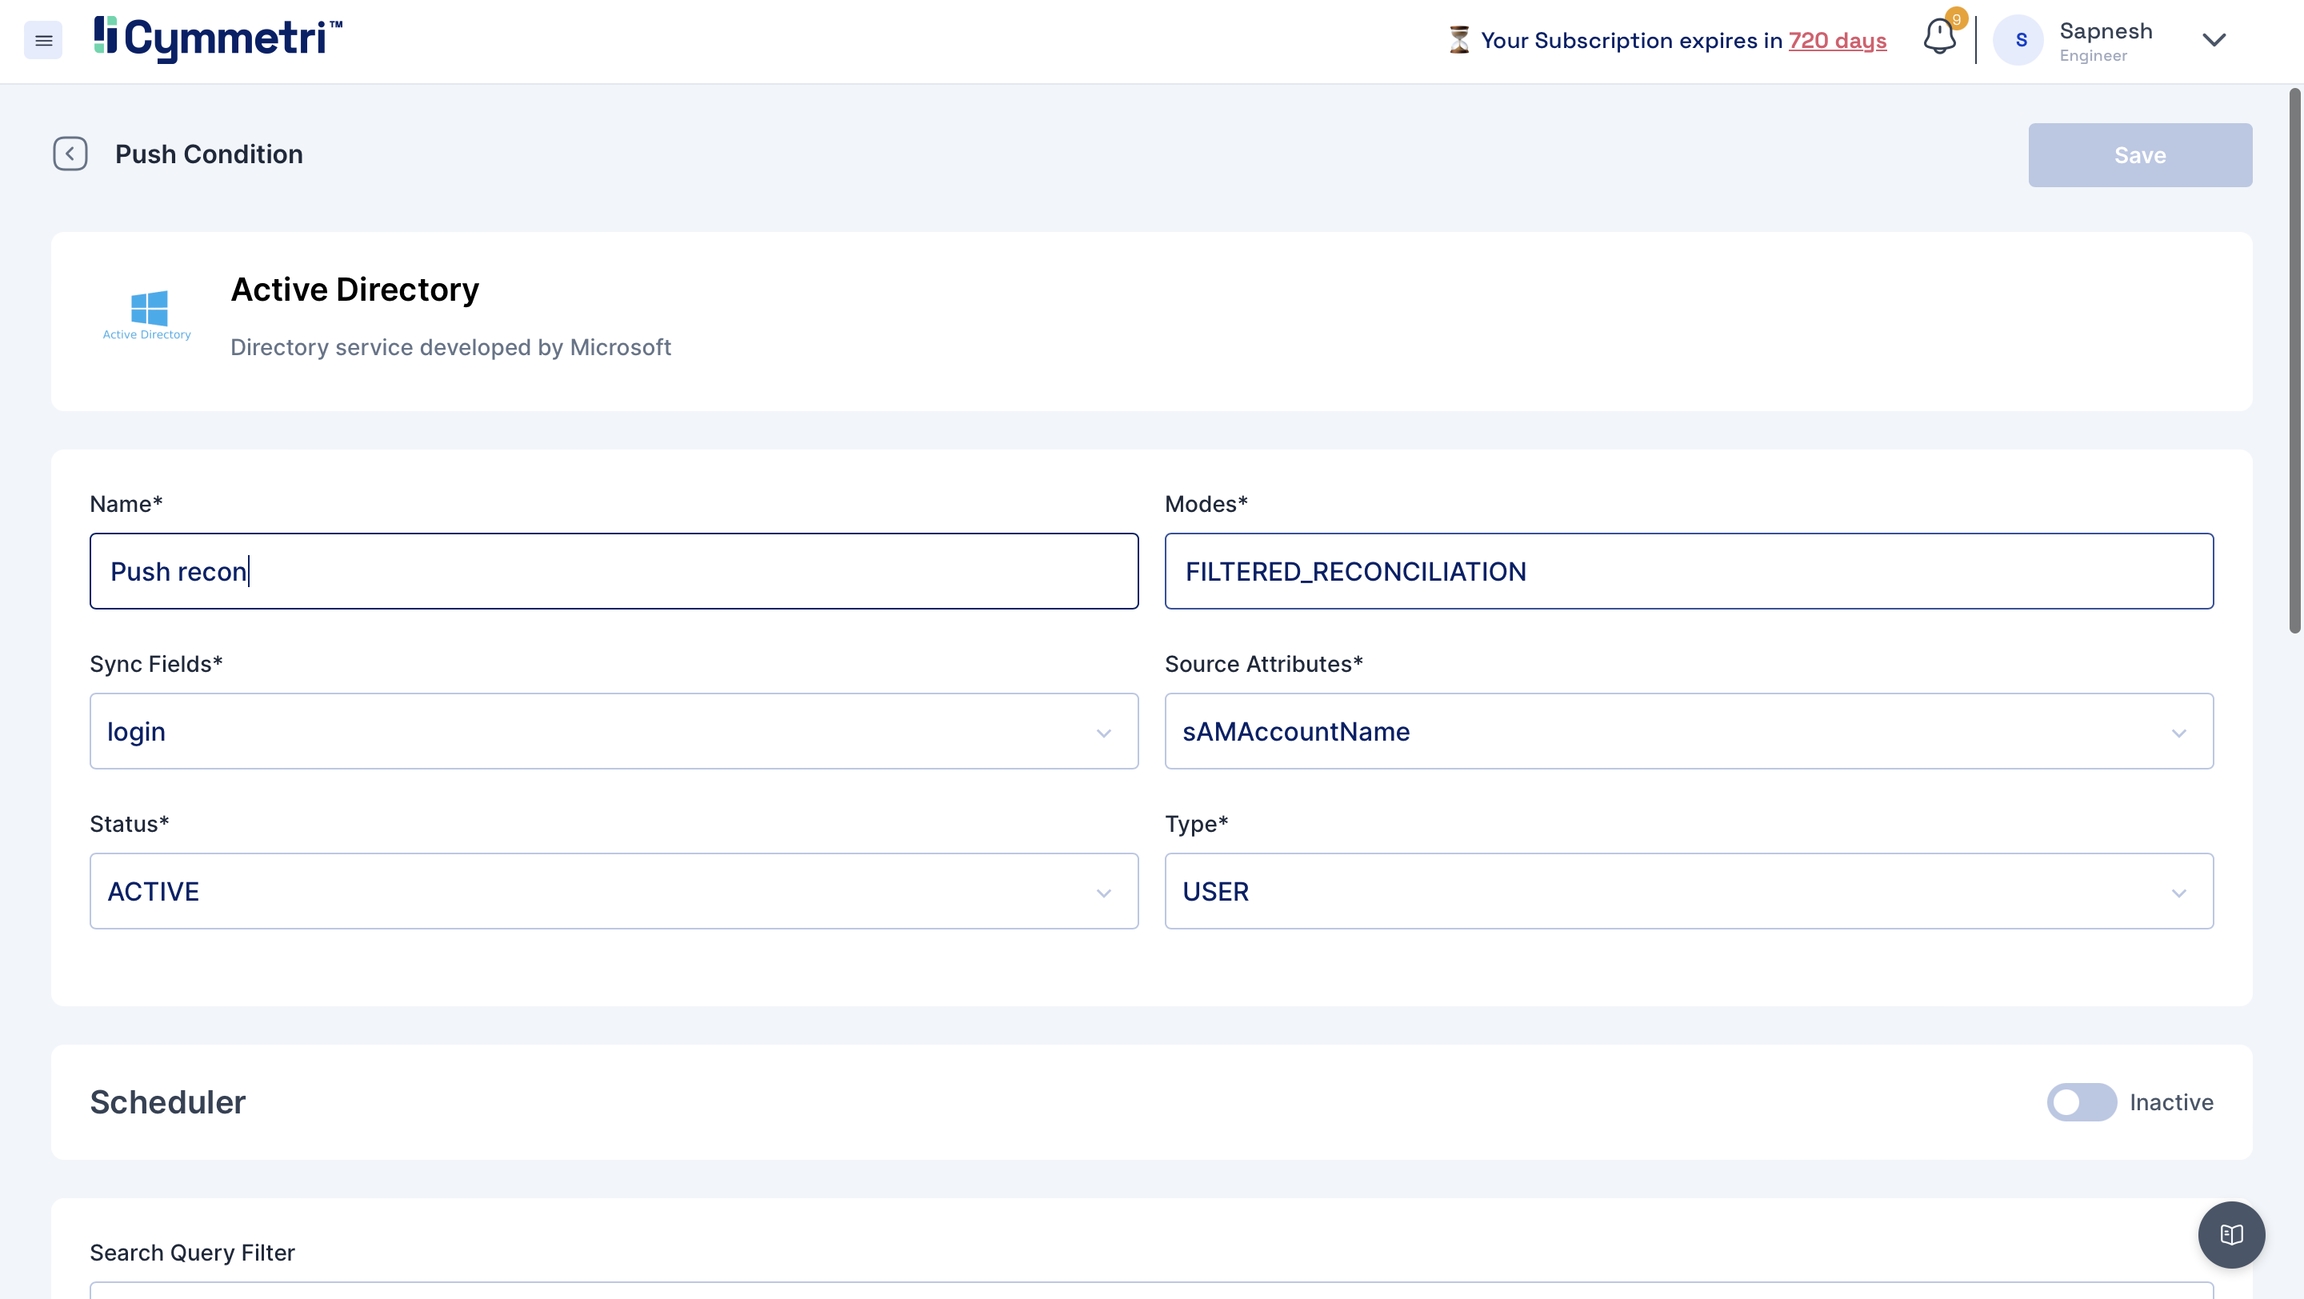Click the vertical page scrollbar
This screenshot has width=2304, height=1299.
pos(2295,360)
